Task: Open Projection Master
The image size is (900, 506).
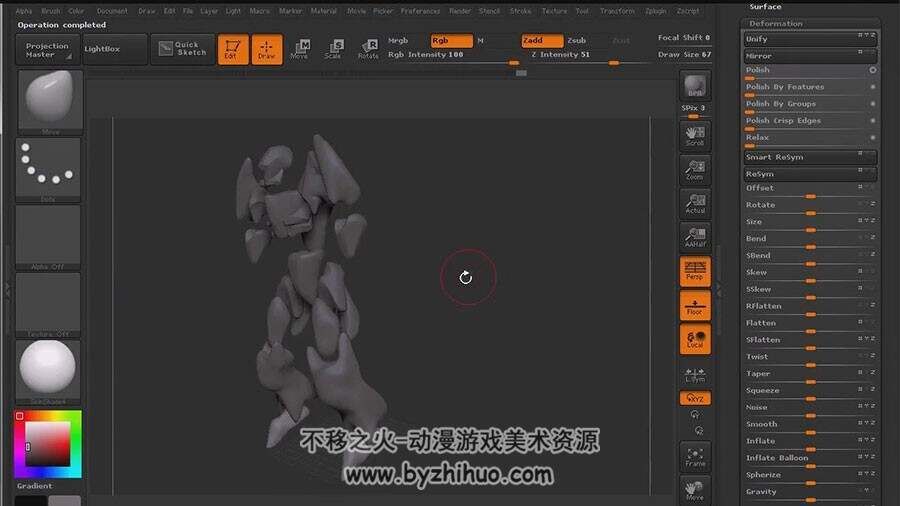Action: coord(48,49)
